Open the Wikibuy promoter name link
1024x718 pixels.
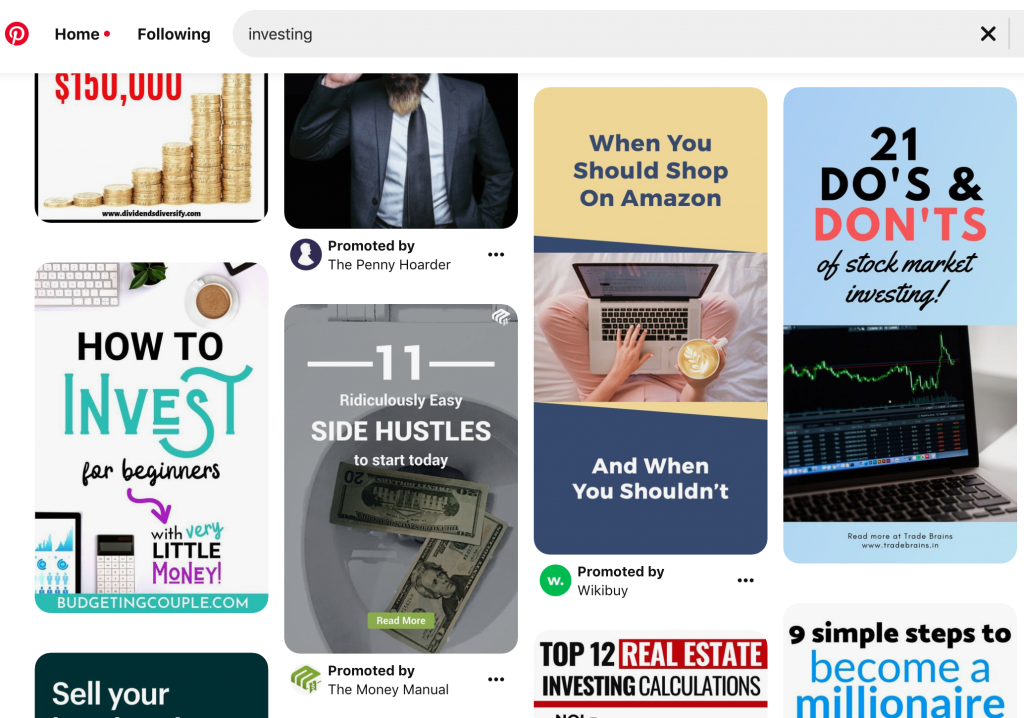coord(603,590)
